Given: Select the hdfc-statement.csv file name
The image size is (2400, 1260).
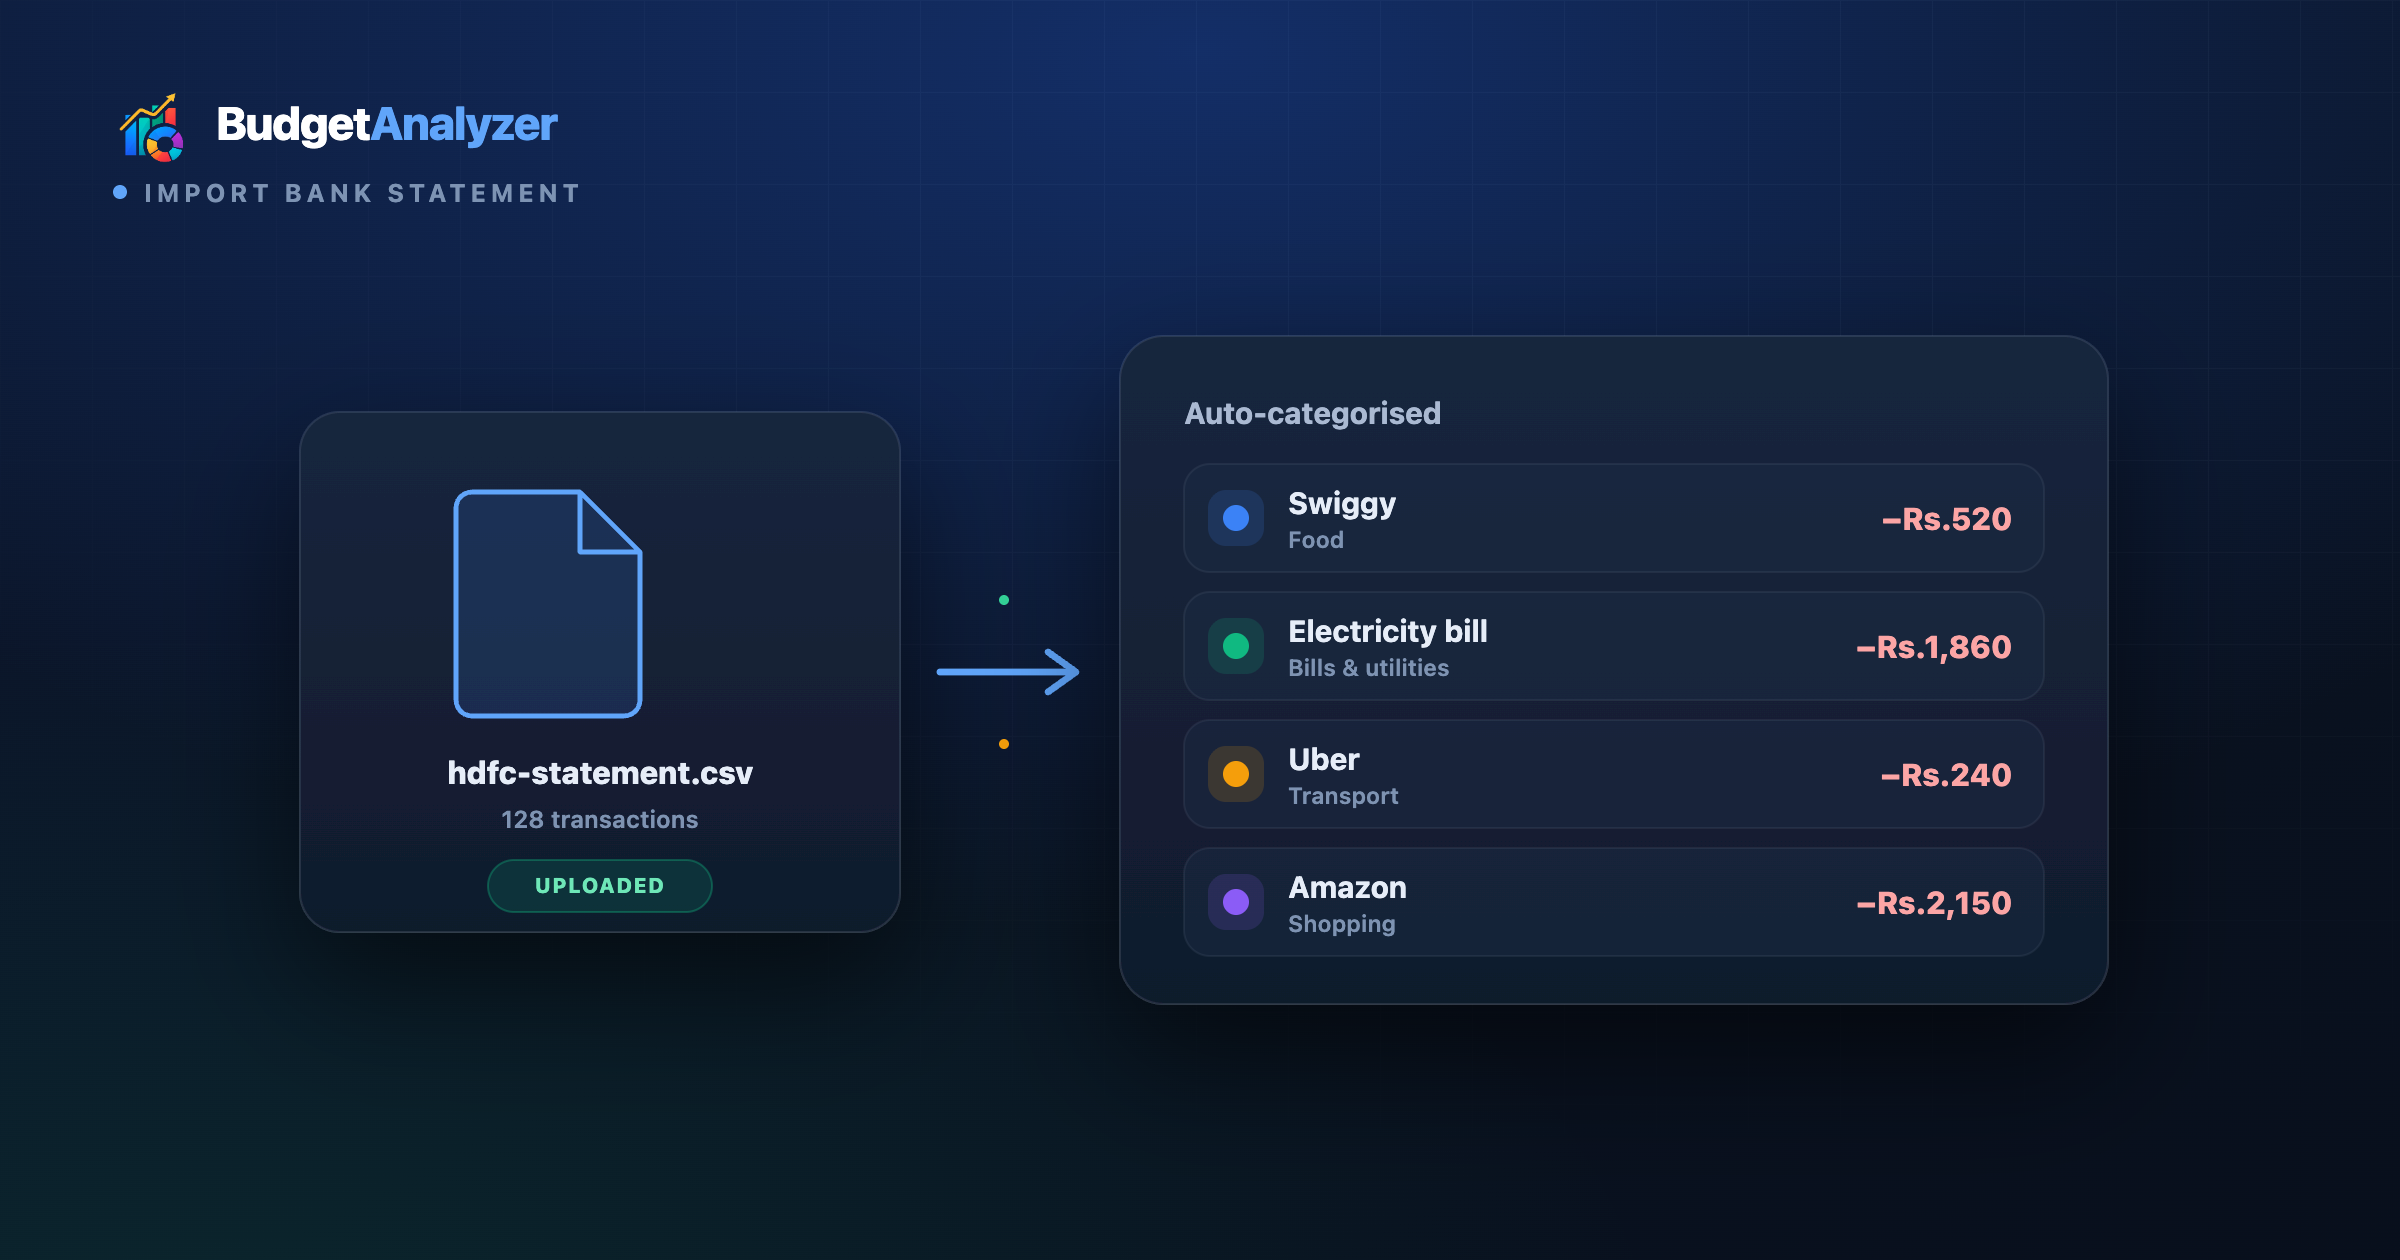Looking at the screenshot, I should (600, 773).
